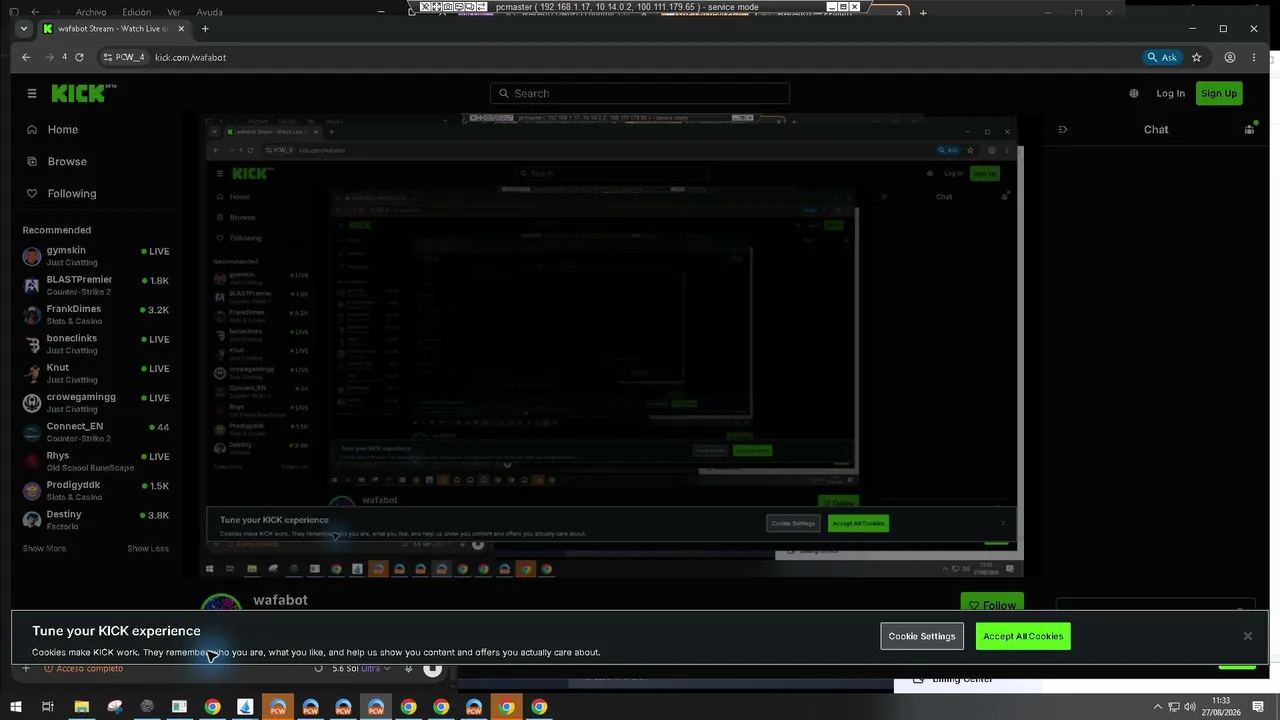Image resolution: width=1280 pixels, height=720 pixels.
Task: Open boneclinks' channel from Recommended
Action: (97, 344)
